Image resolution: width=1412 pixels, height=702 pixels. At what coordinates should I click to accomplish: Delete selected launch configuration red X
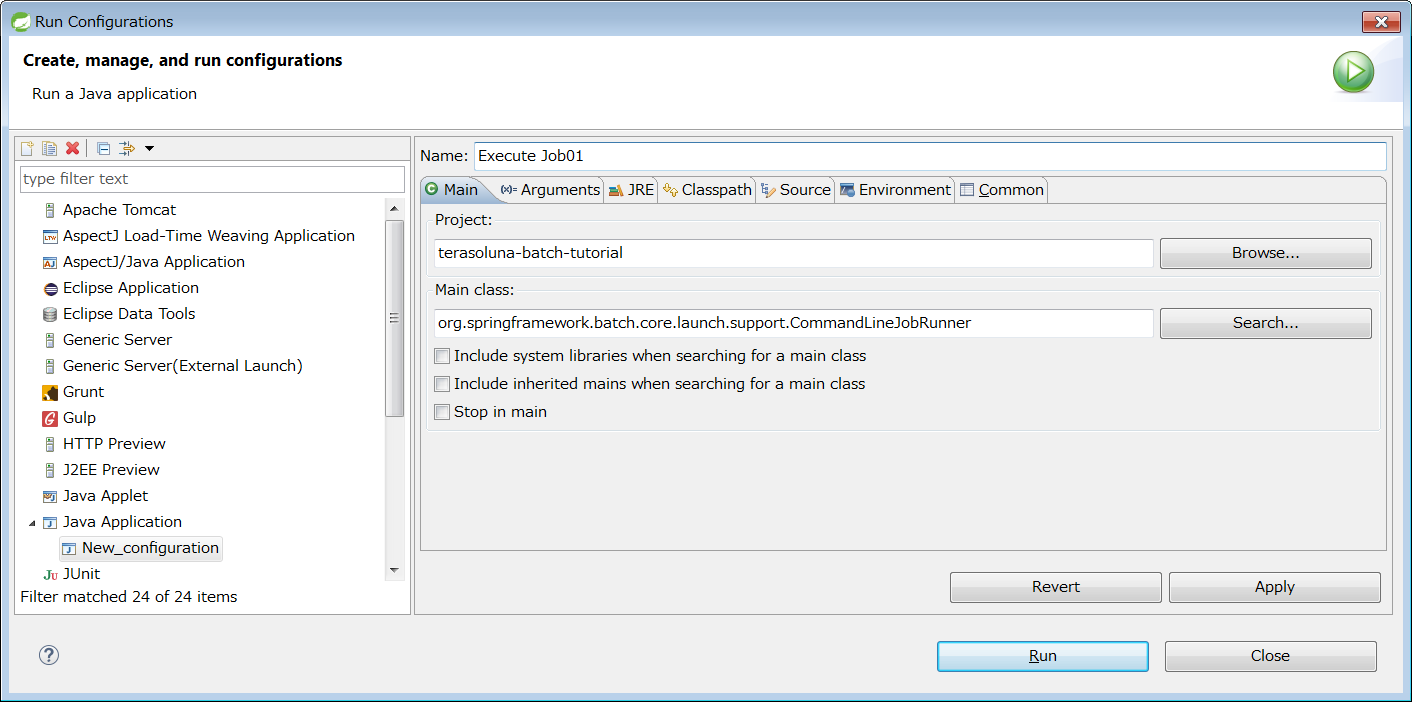tap(72, 148)
